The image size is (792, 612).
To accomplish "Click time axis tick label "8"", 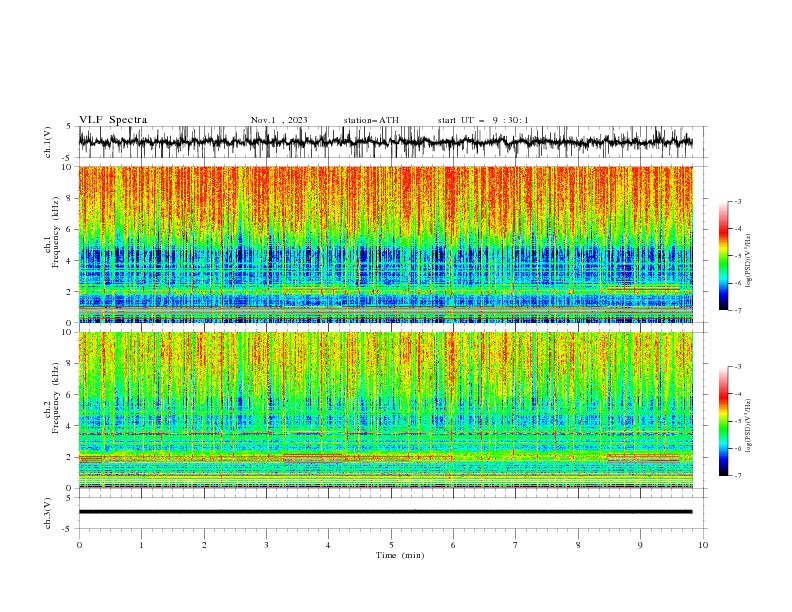I will click(578, 545).
